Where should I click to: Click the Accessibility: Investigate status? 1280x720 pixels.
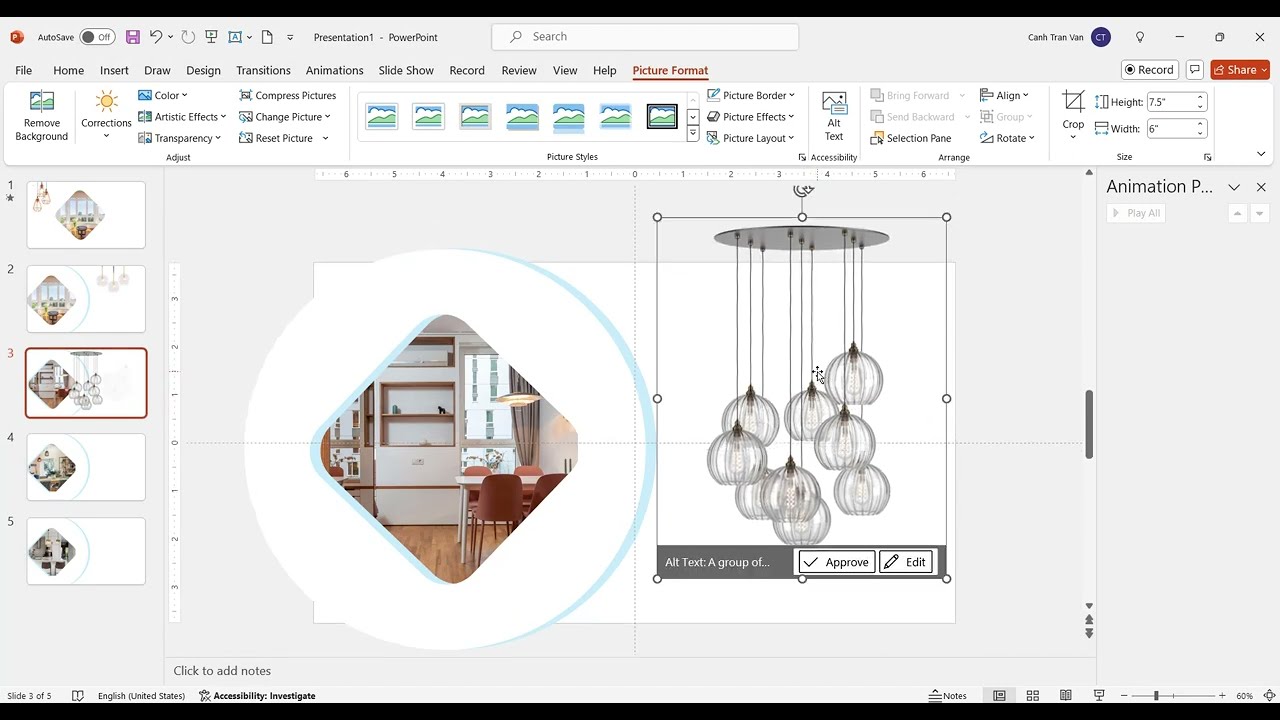[x=257, y=696]
